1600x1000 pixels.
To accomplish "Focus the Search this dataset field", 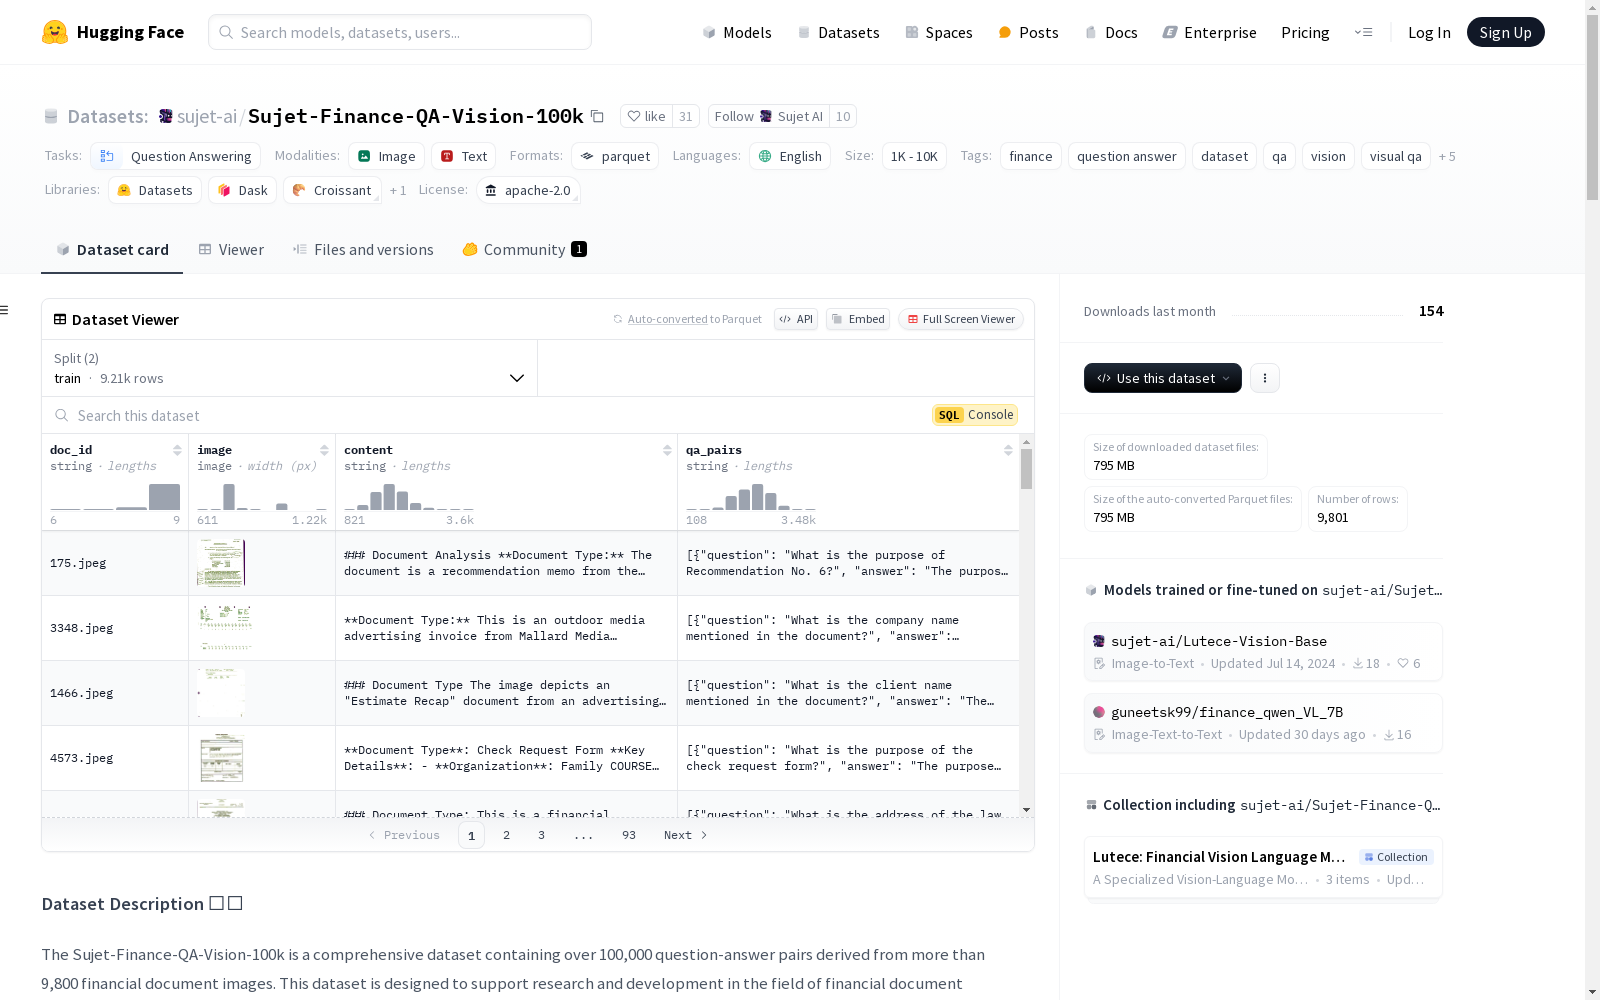I will [x=487, y=415].
